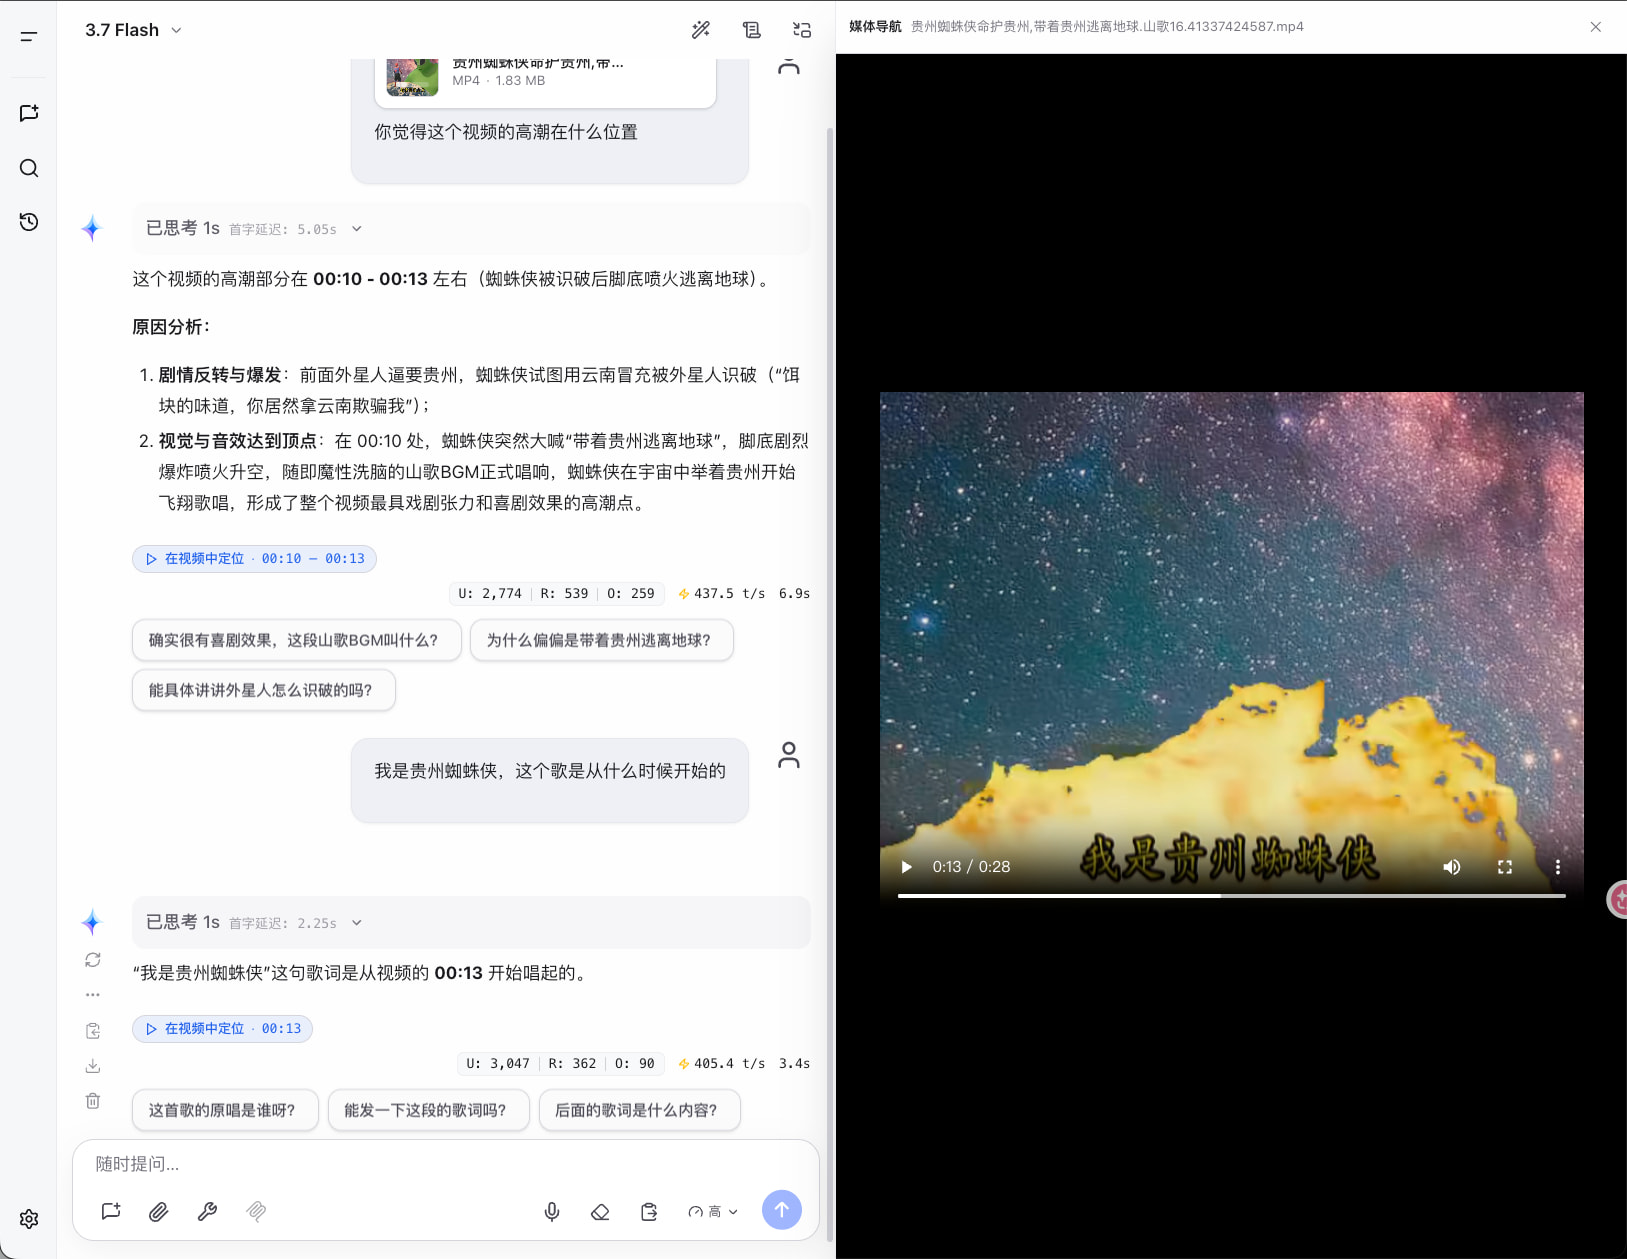Jump to 00:10 – 00:13 in the video
The image size is (1627, 1259).
click(x=254, y=559)
